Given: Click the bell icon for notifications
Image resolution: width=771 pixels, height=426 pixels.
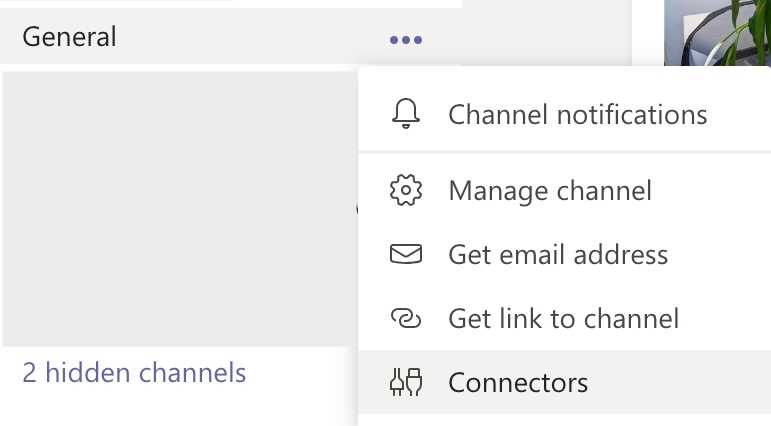Looking at the screenshot, I should click(406, 114).
